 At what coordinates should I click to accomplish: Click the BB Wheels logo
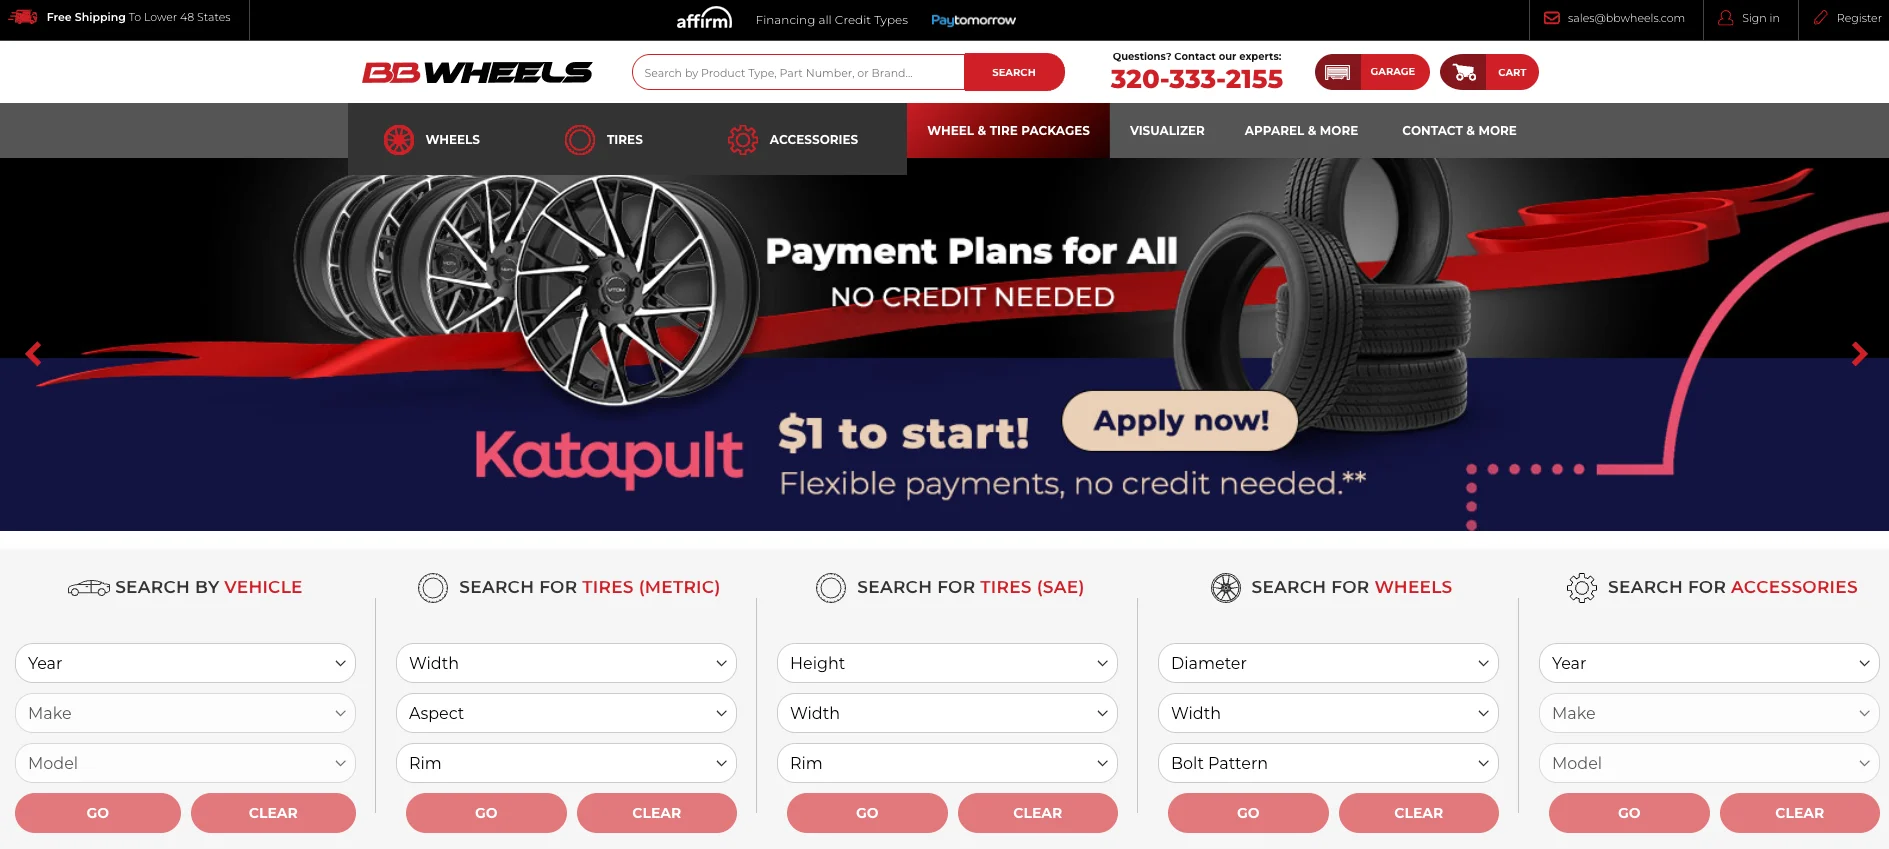477,72
